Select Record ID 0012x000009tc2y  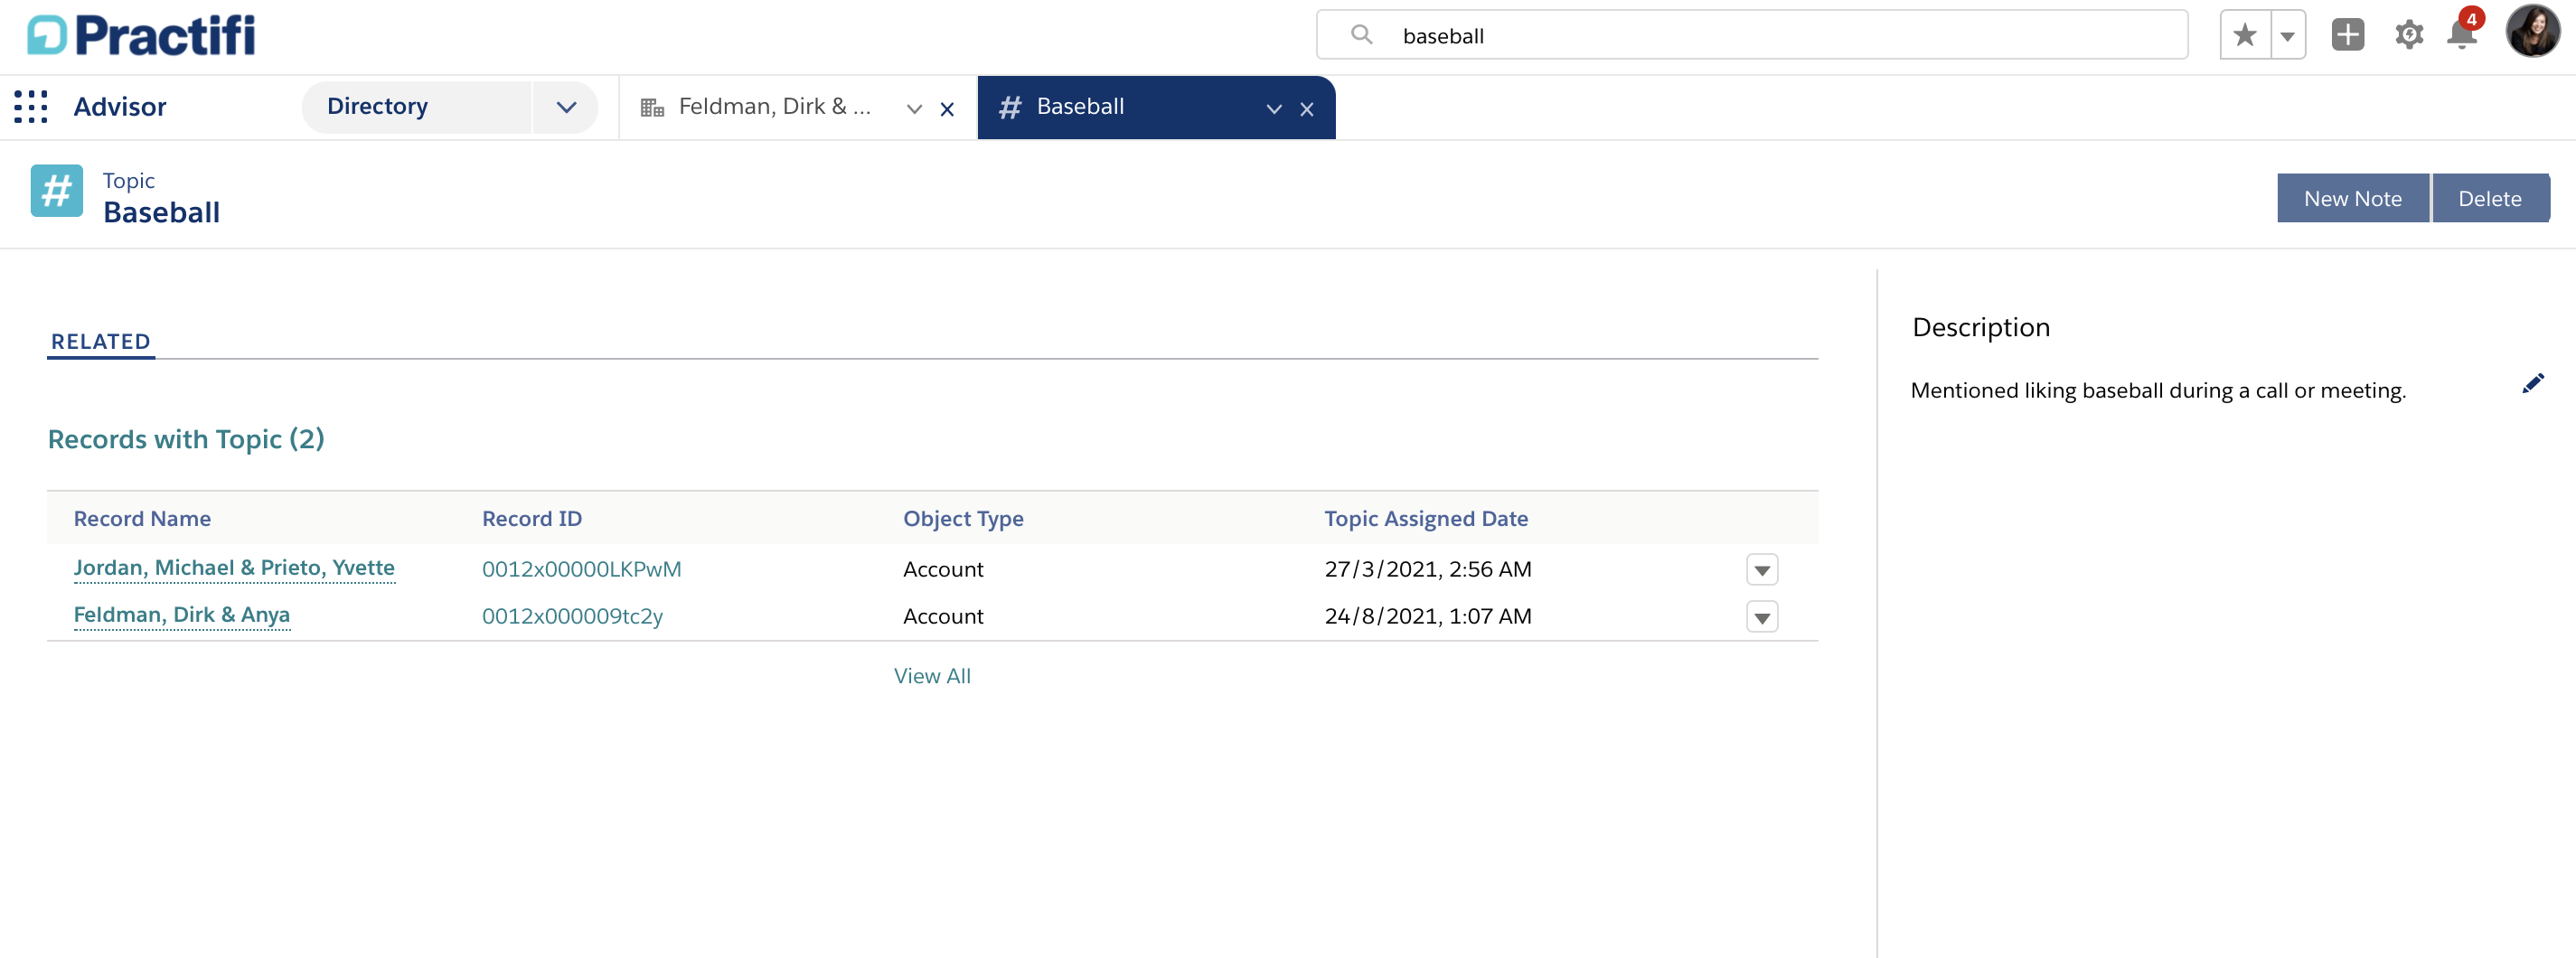[572, 616]
